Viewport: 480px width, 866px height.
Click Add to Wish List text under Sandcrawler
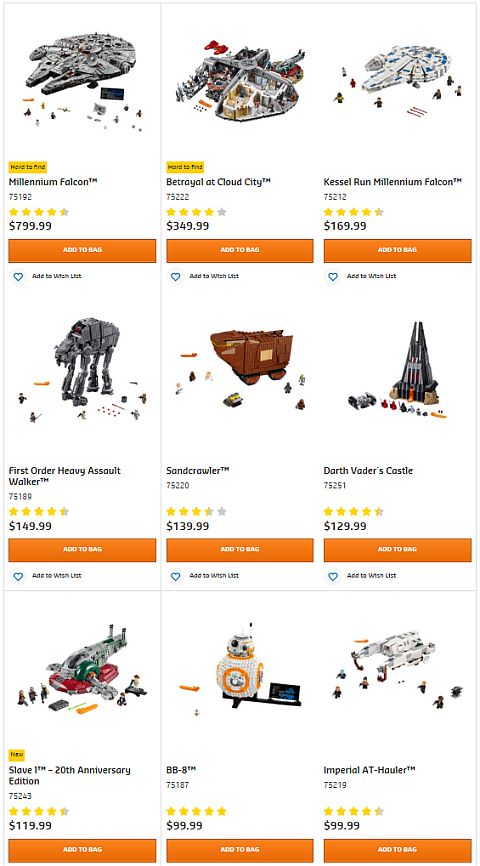click(214, 575)
